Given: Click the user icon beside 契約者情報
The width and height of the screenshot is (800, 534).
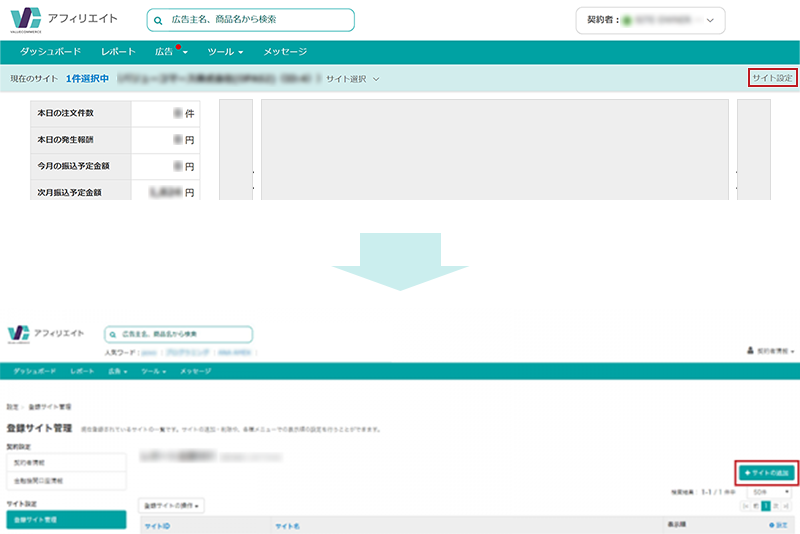Looking at the screenshot, I should 750,352.
